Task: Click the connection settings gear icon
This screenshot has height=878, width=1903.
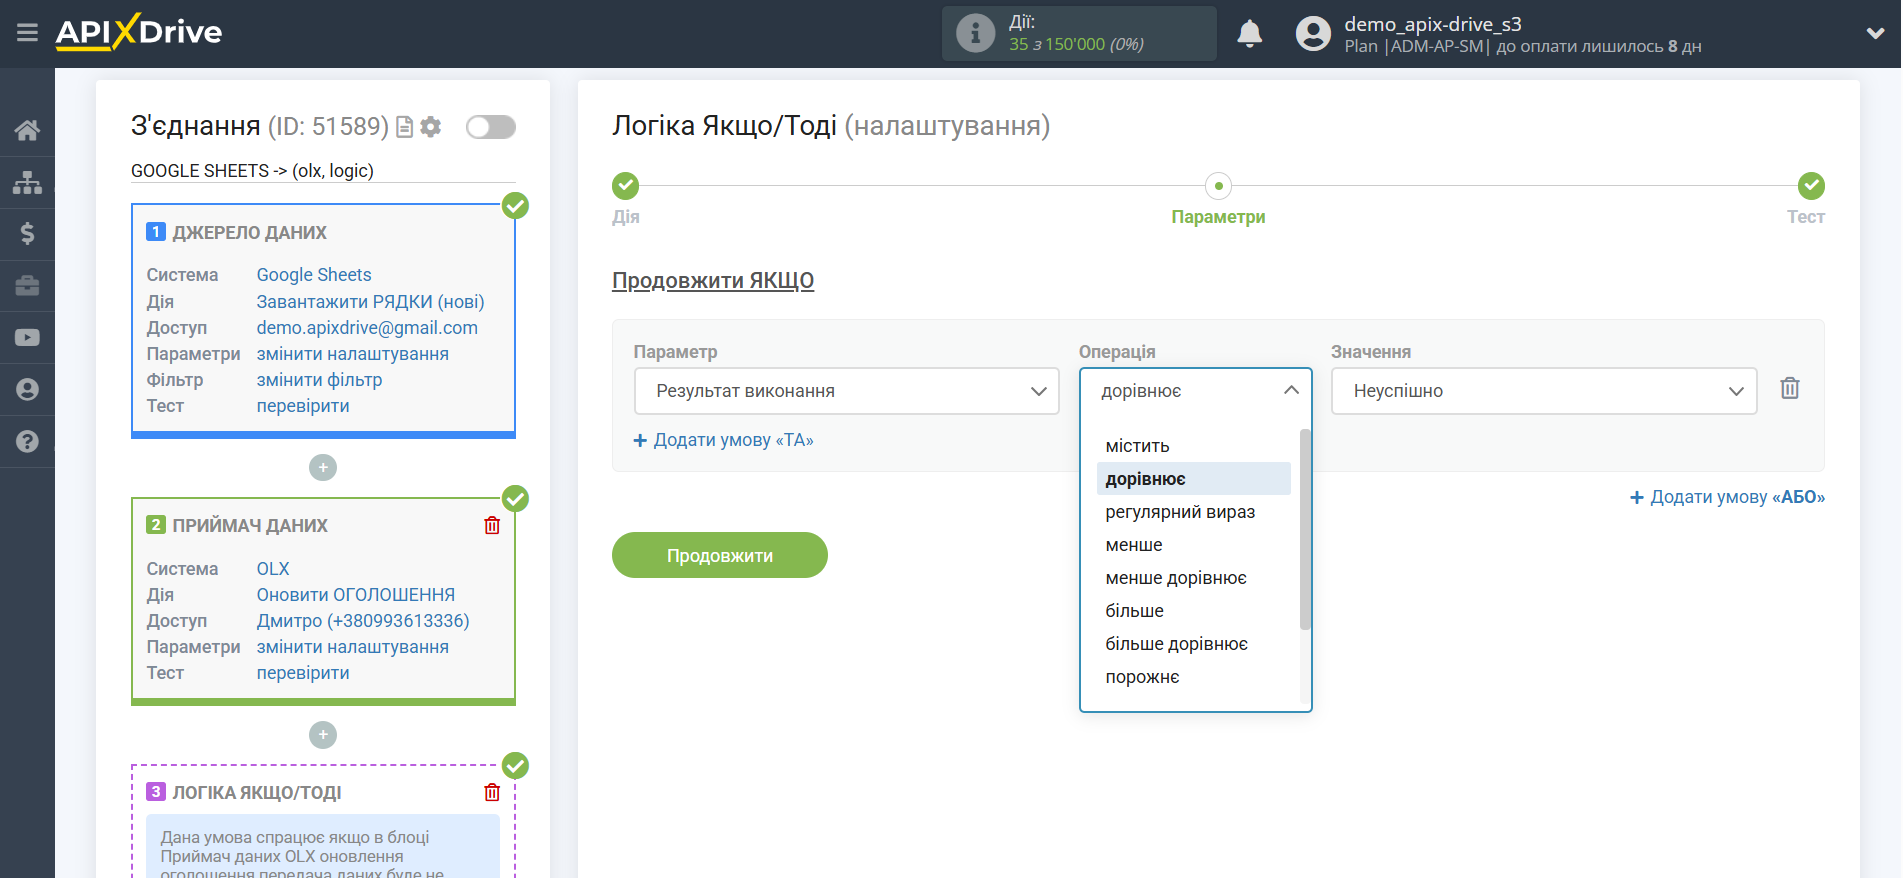Action: click(x=431, y=127)
